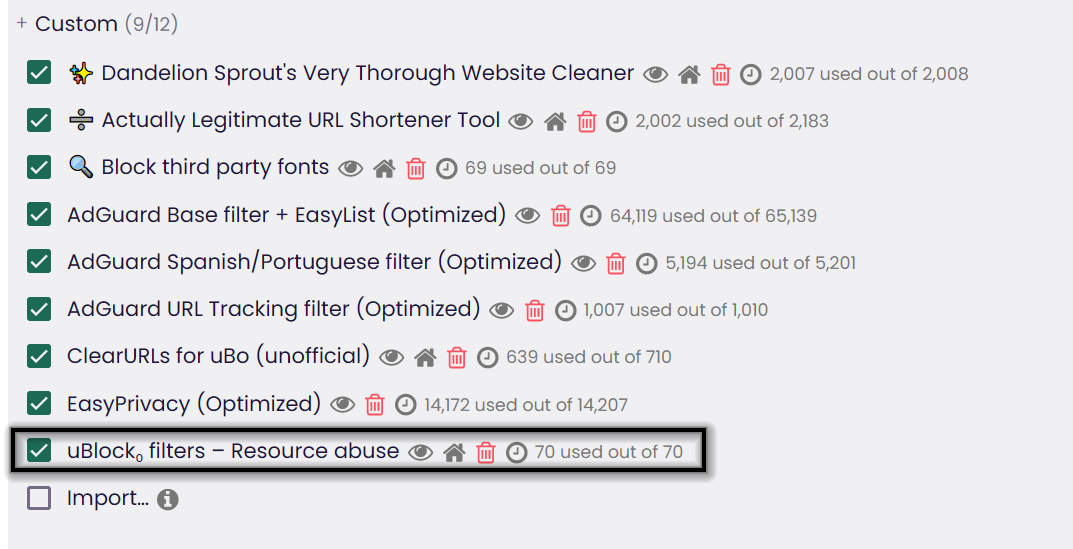Disable AdGuard URL Tracking filter checkbox
Screen dimensions: 1073x549
pos(39,310)
